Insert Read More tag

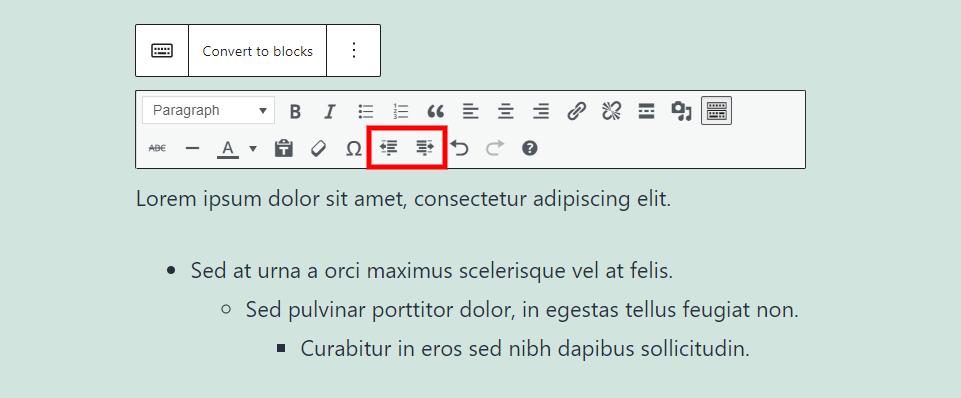point(646,112)
